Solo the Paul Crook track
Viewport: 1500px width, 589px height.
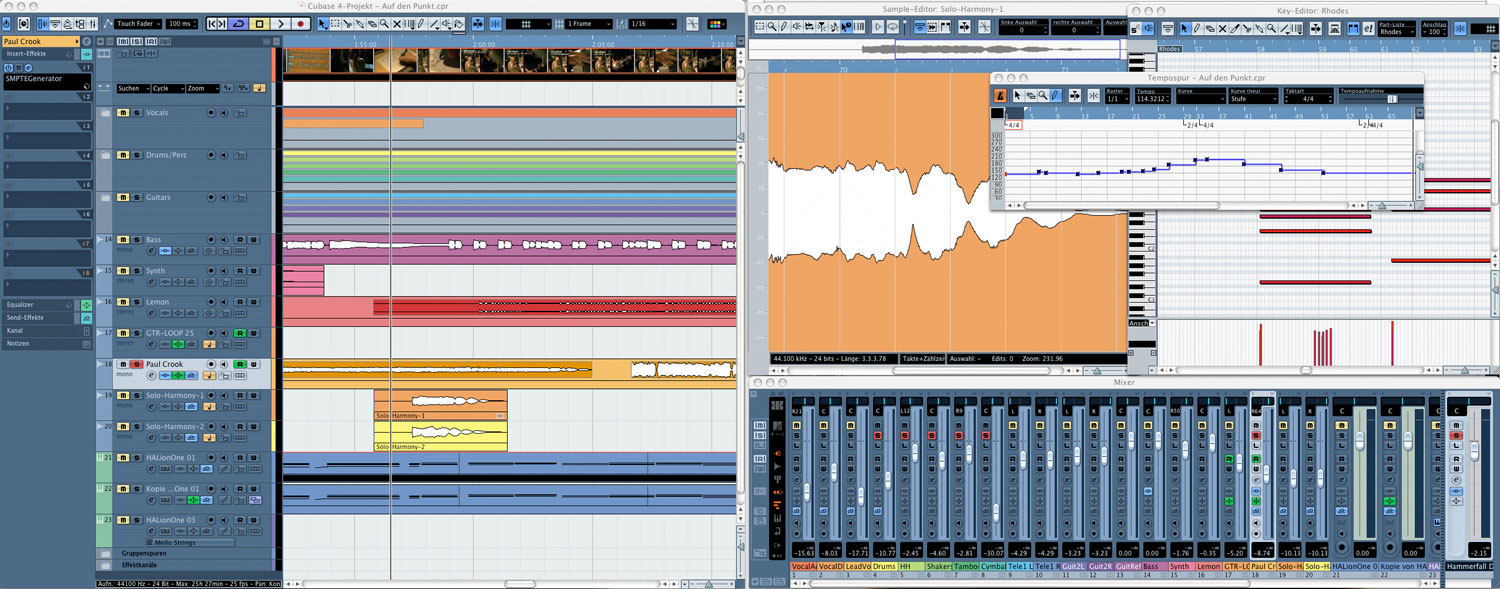(x=134, y=364)
